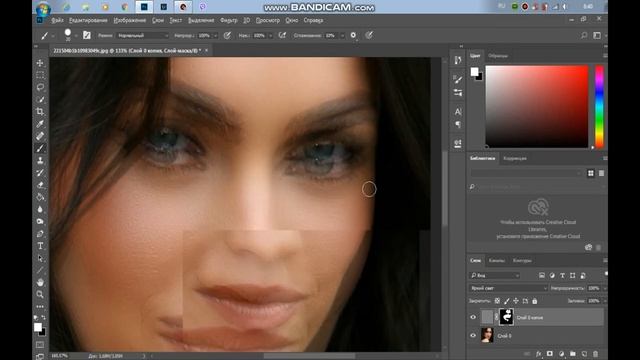Create a new layer icon
640x360 pixels.
point(584,354)
